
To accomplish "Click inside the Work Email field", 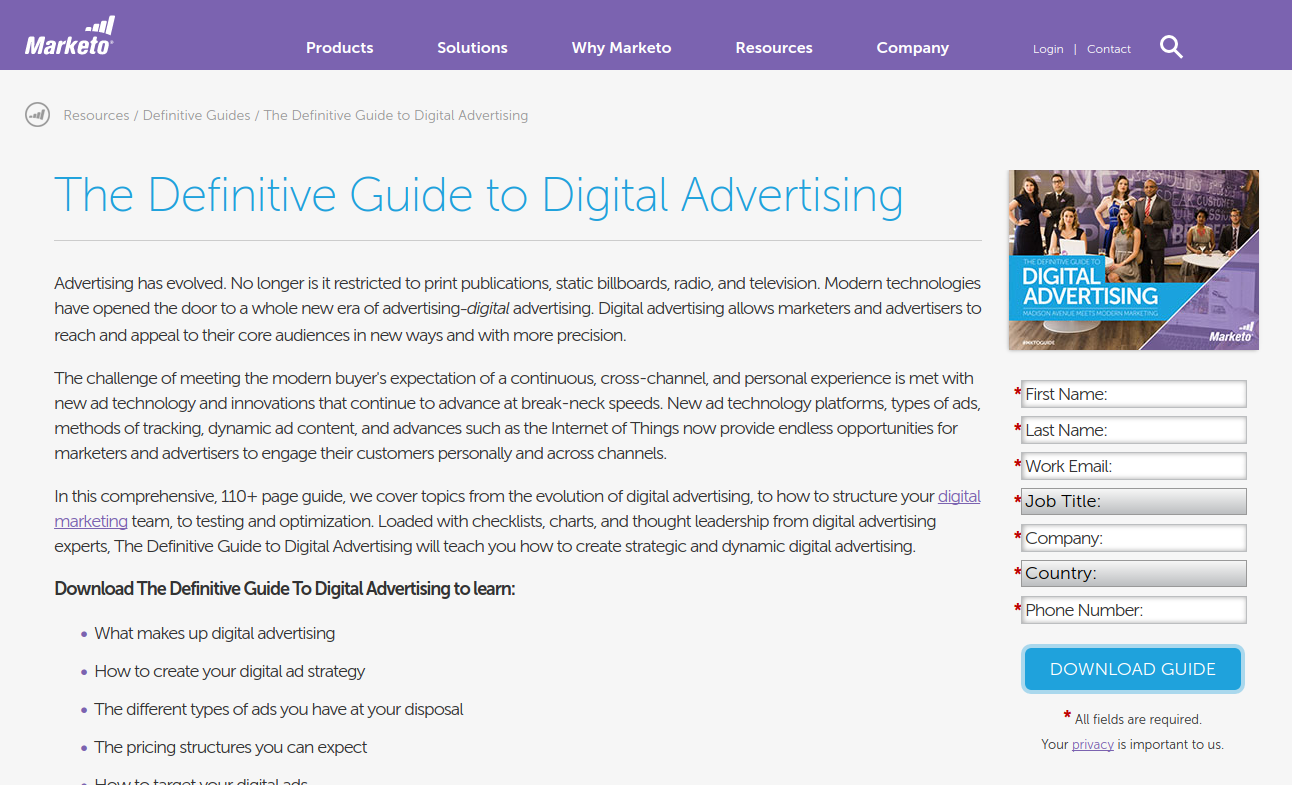I will (1133, 465).
